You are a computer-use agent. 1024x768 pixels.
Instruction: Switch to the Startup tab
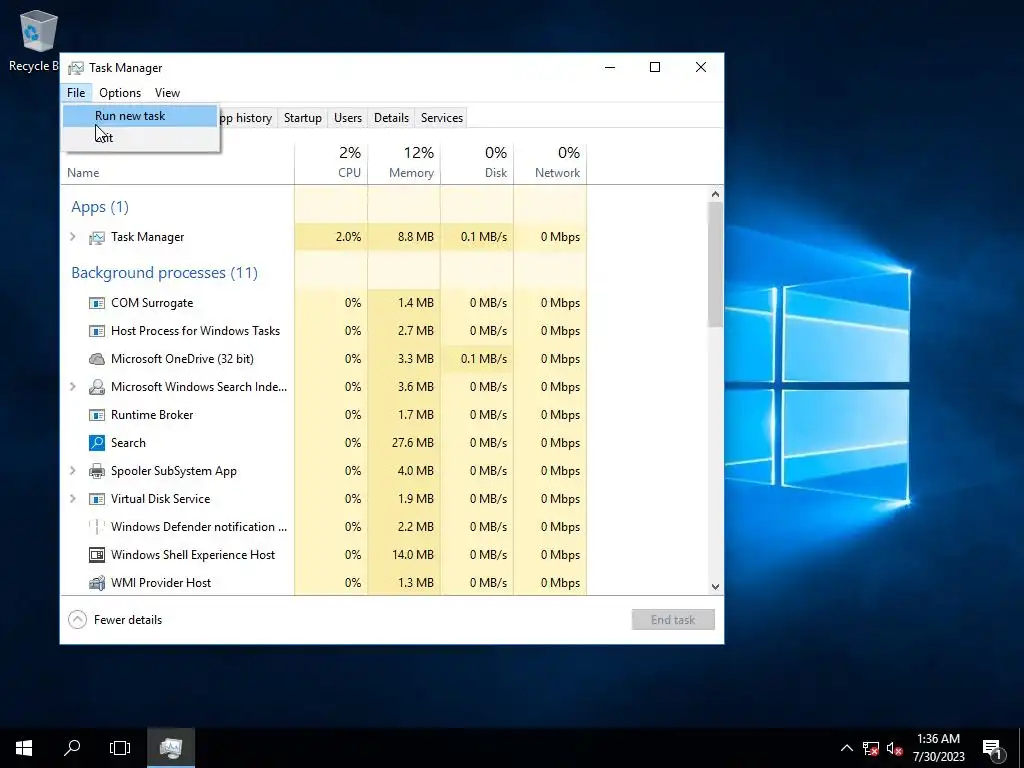[x=303, y=118]
